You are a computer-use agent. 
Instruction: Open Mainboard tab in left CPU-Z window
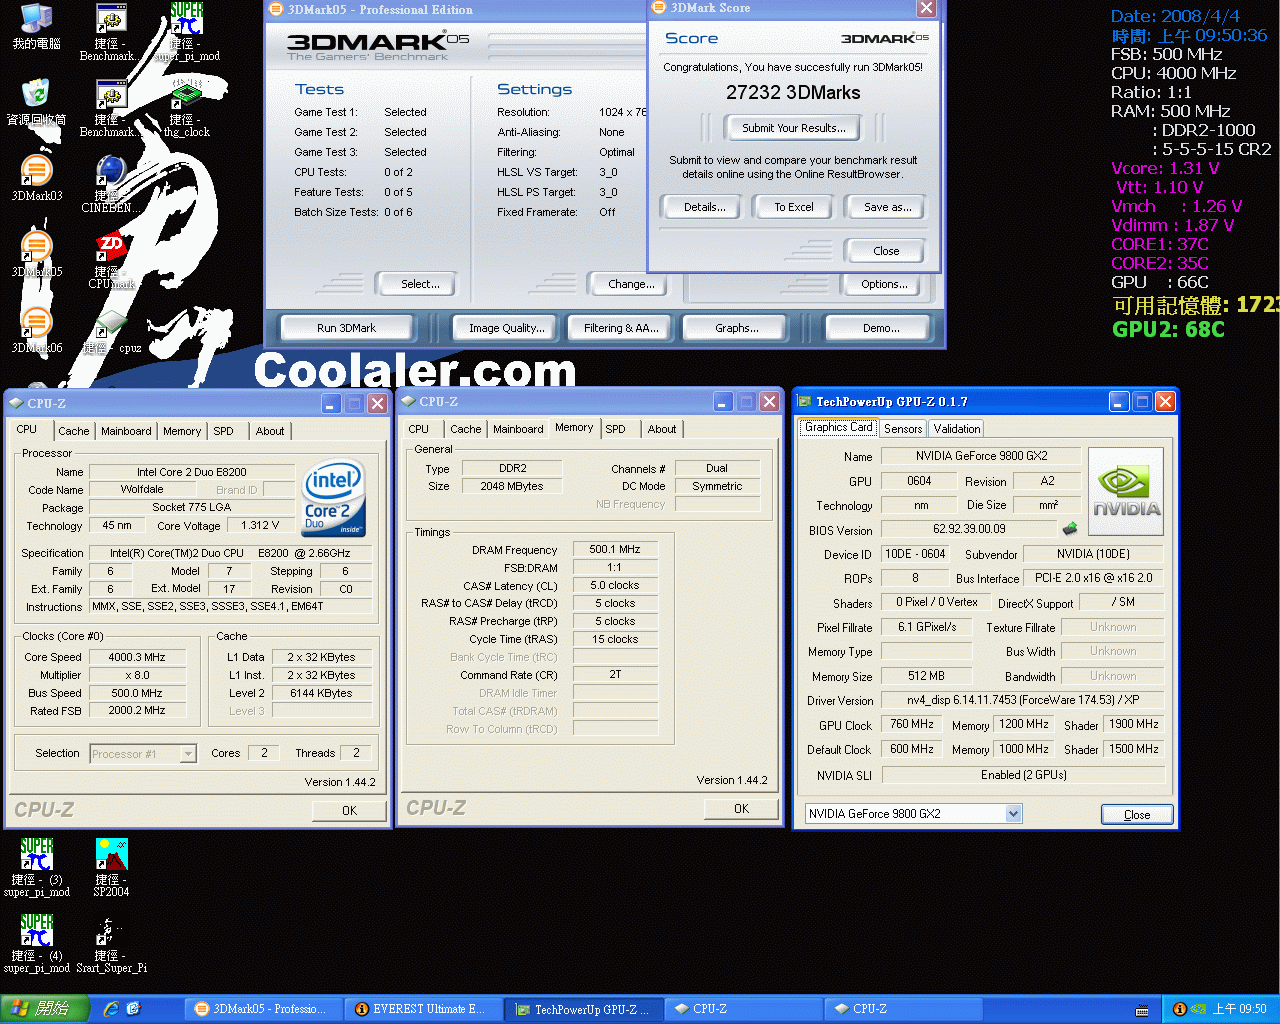click(127, 431)
